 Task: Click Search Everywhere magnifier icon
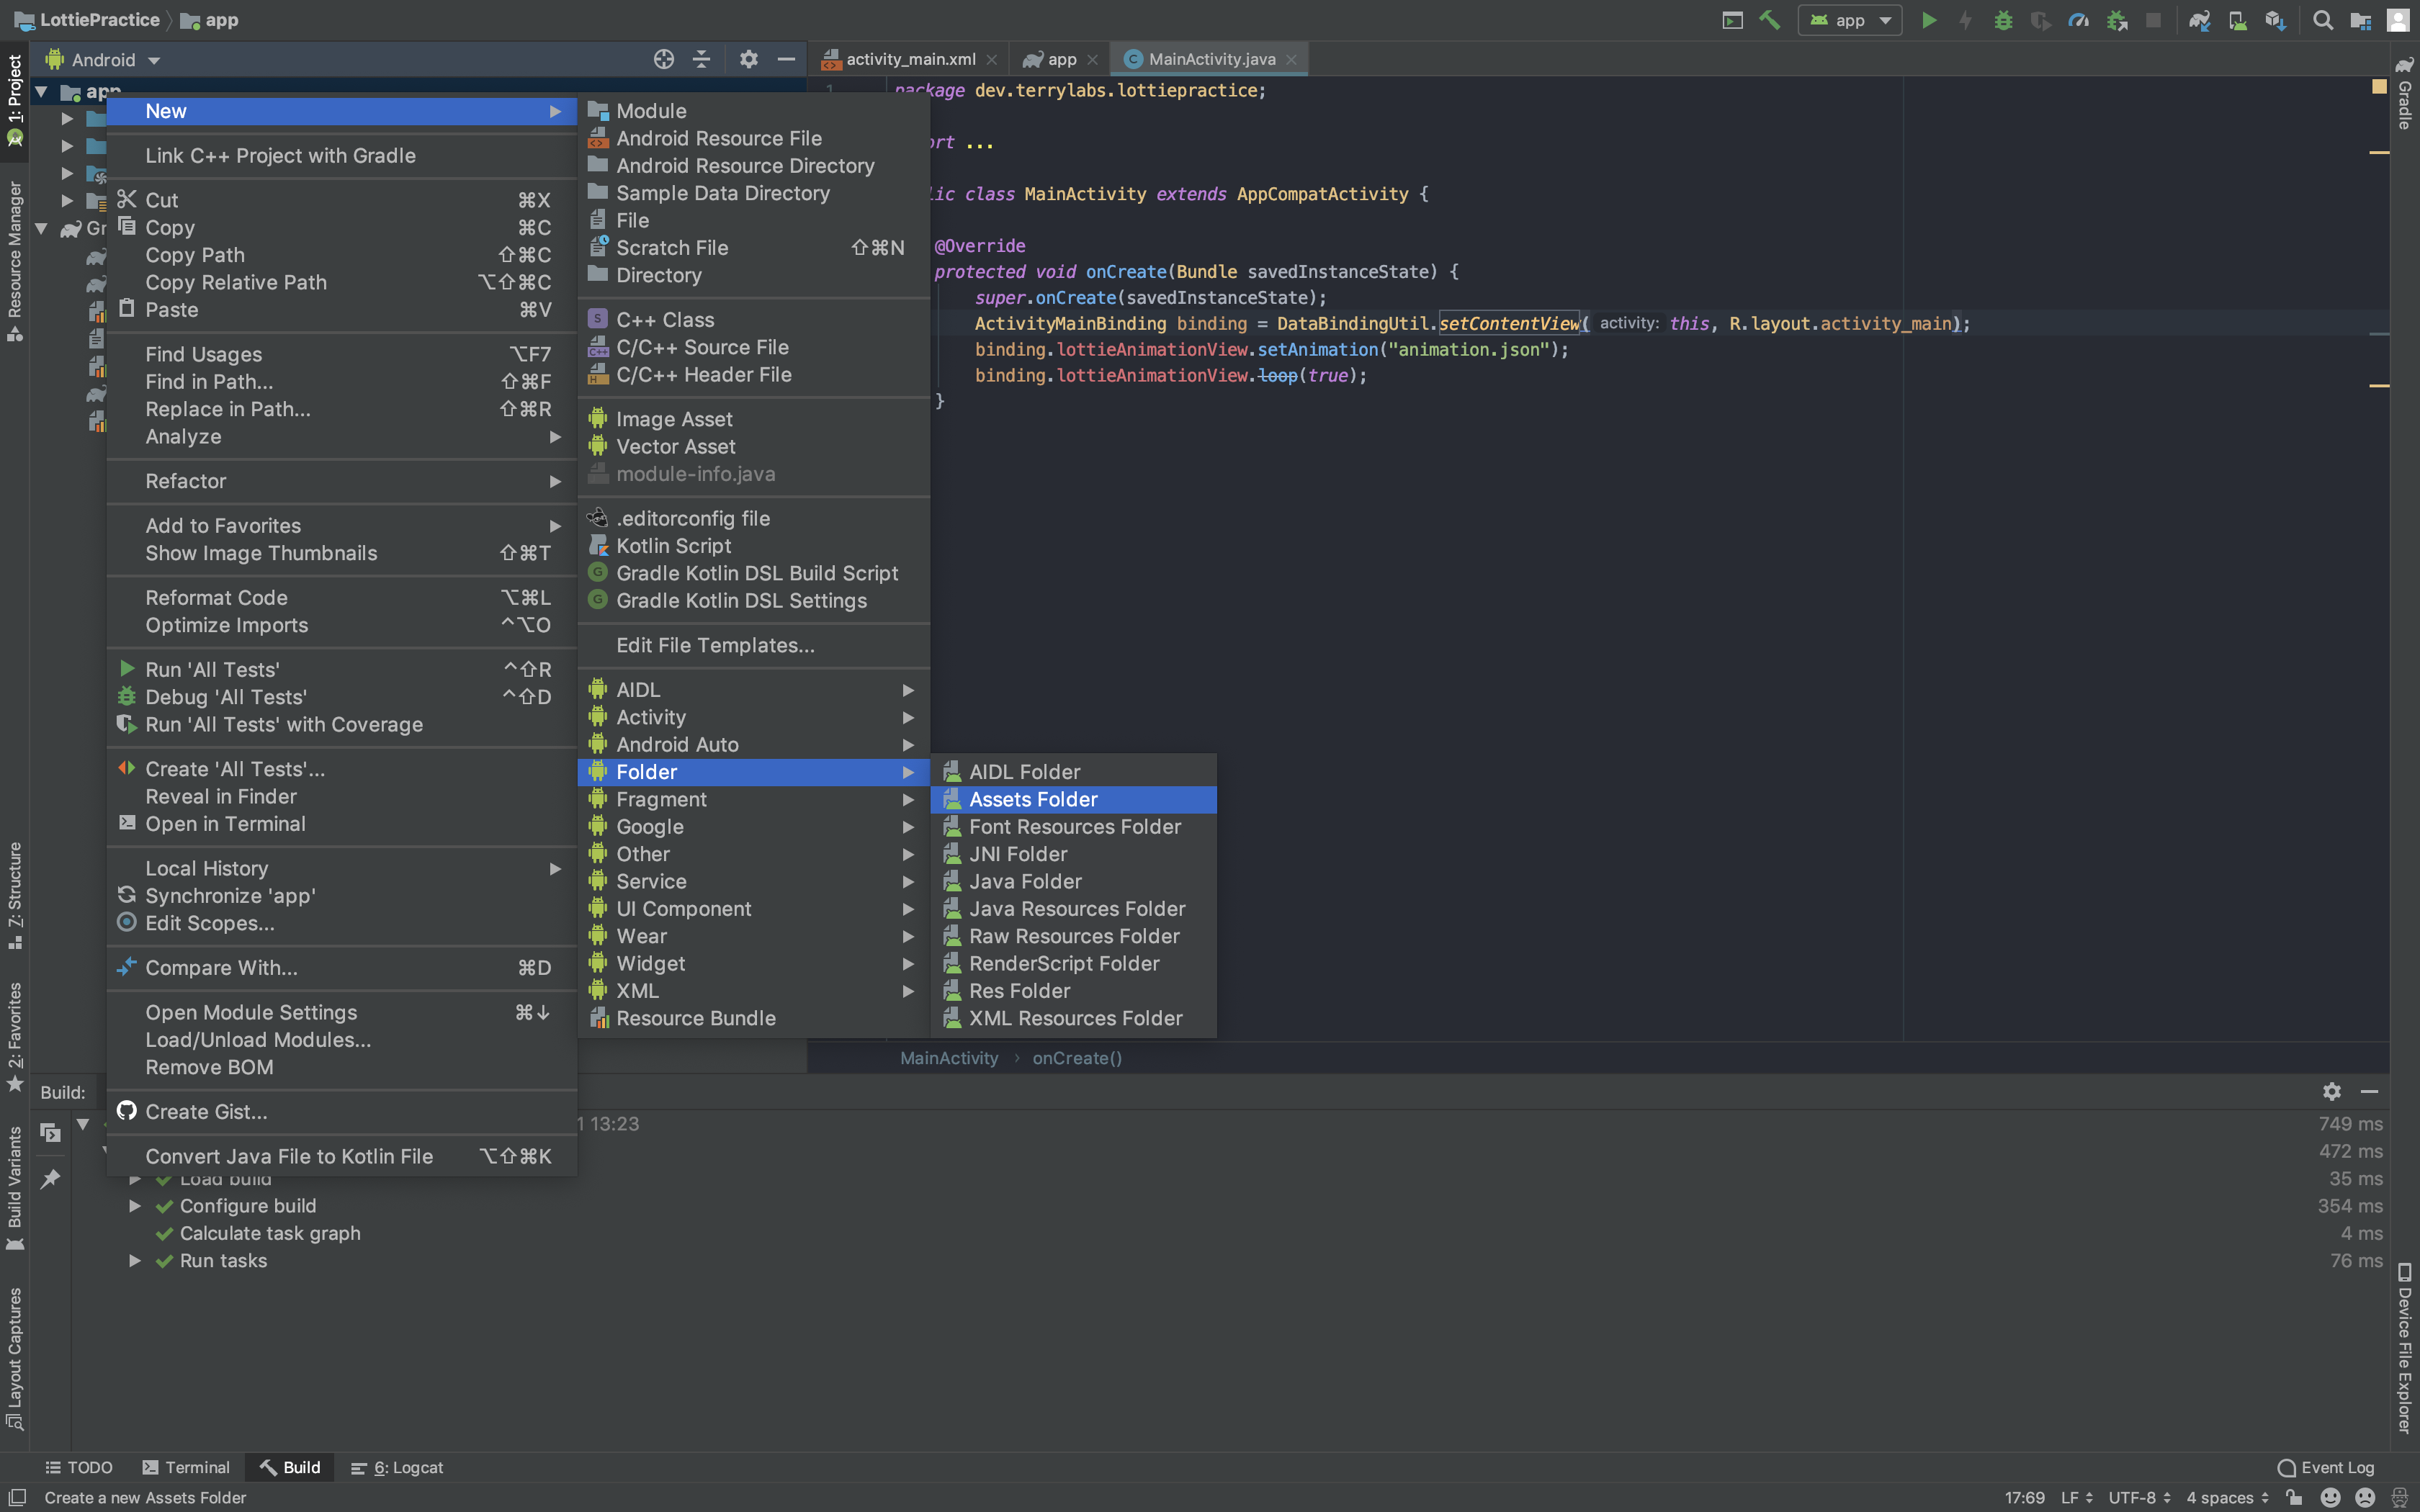2323,20
